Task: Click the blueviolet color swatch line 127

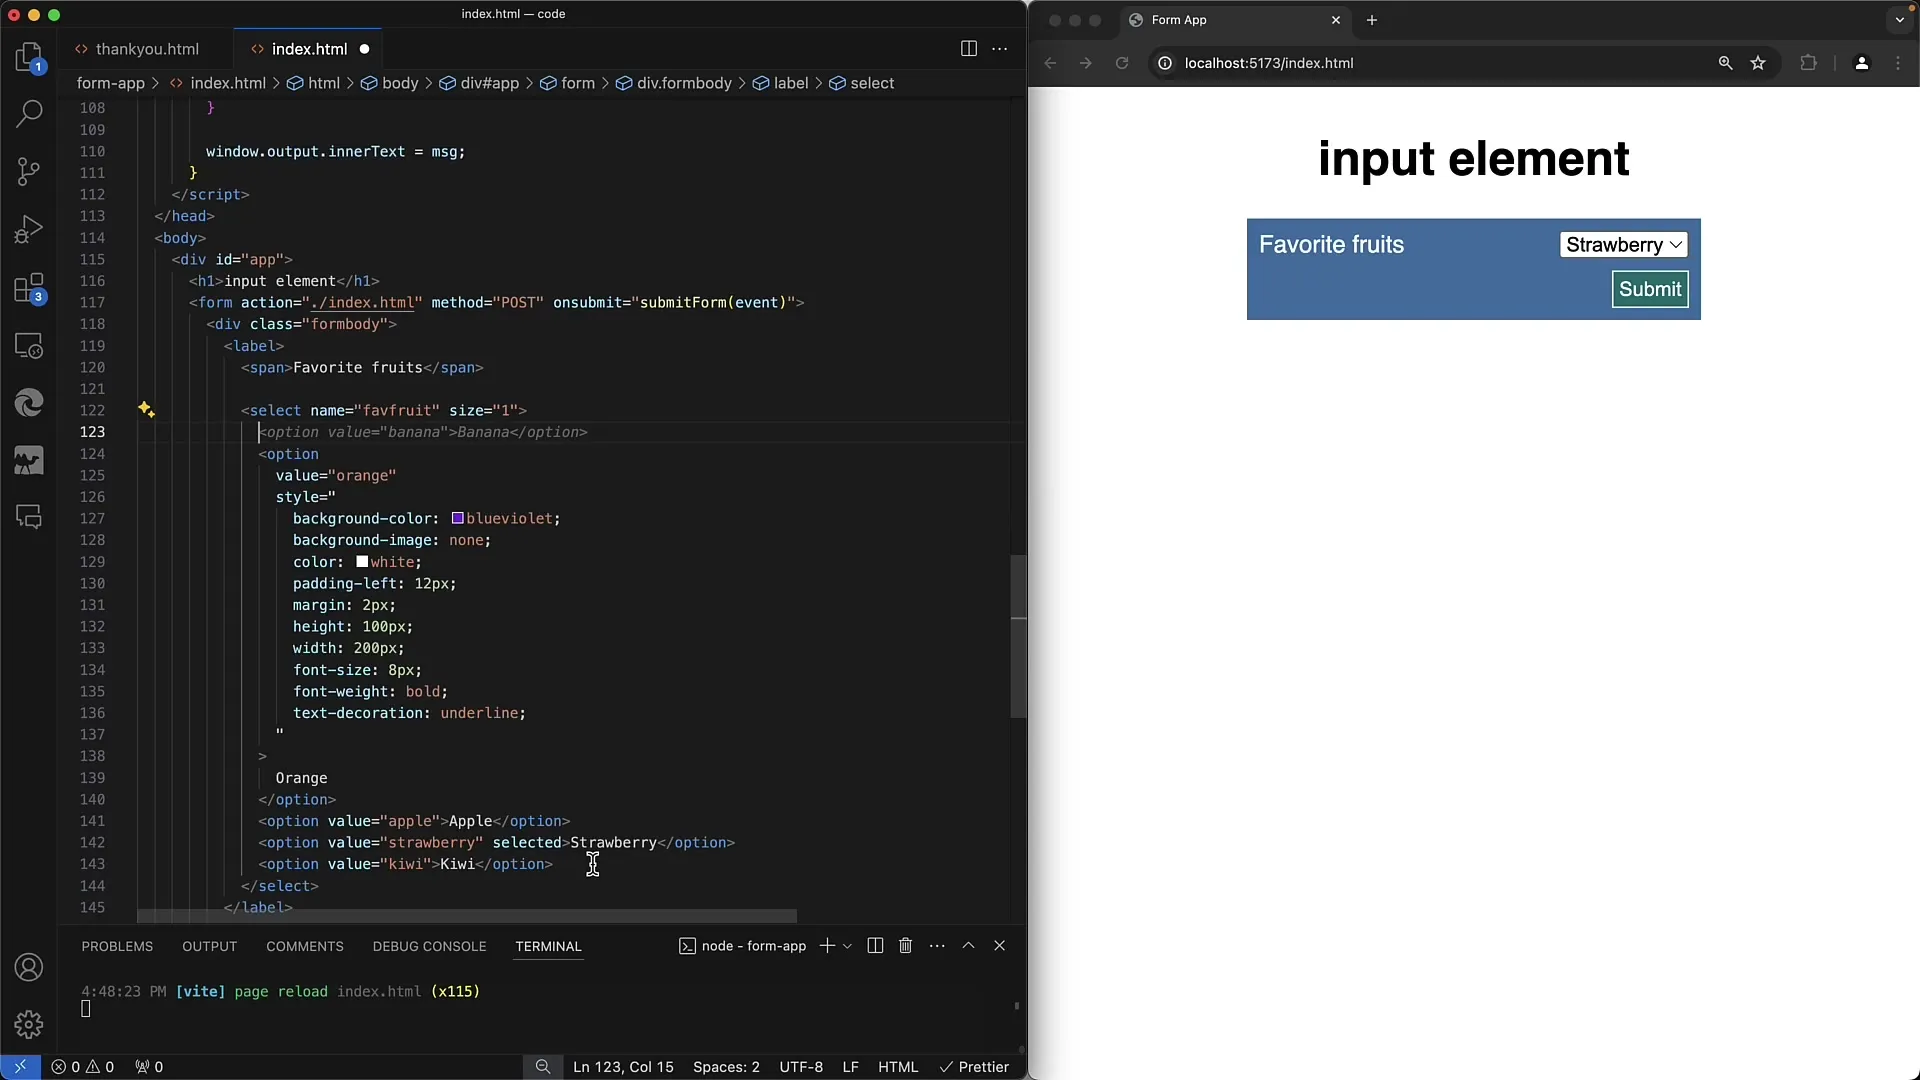Action: 458,517
